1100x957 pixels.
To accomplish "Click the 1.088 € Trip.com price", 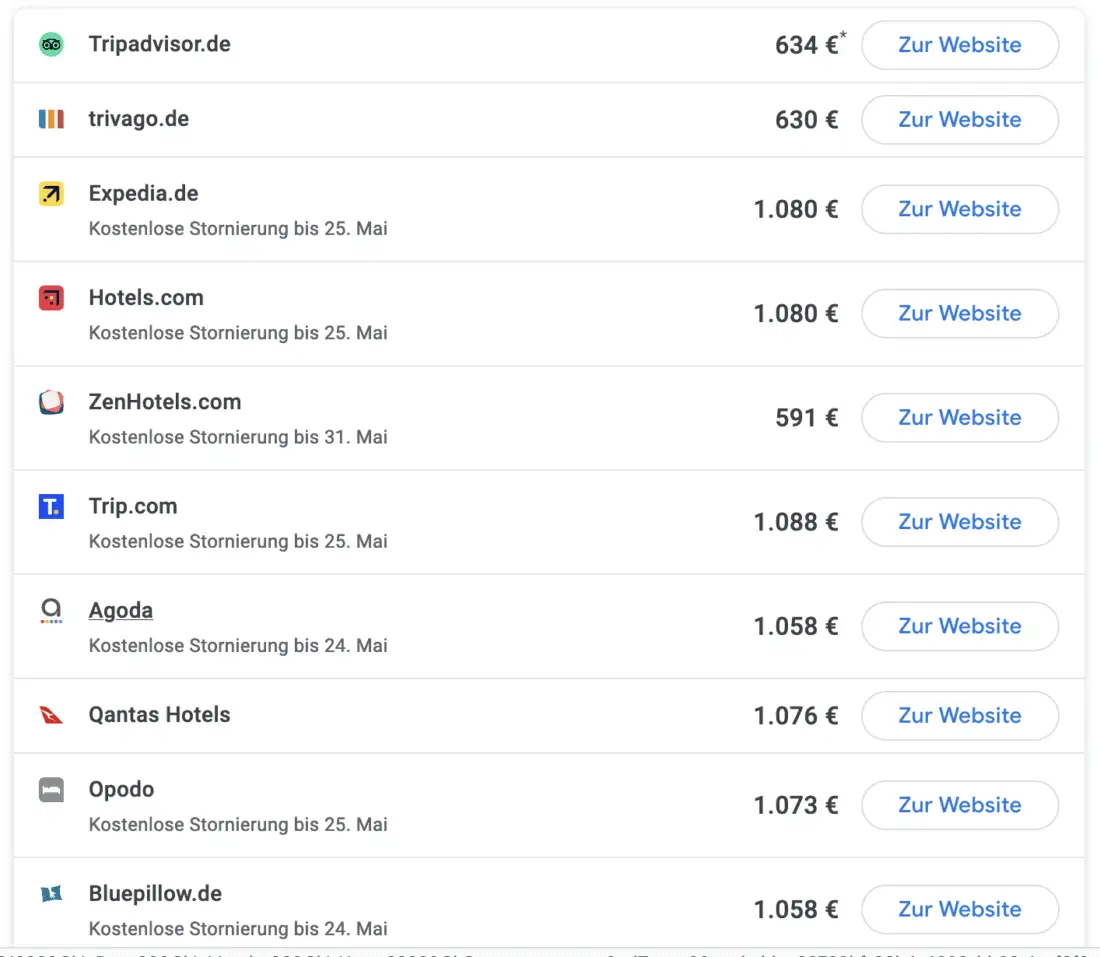I will [795, 522].
